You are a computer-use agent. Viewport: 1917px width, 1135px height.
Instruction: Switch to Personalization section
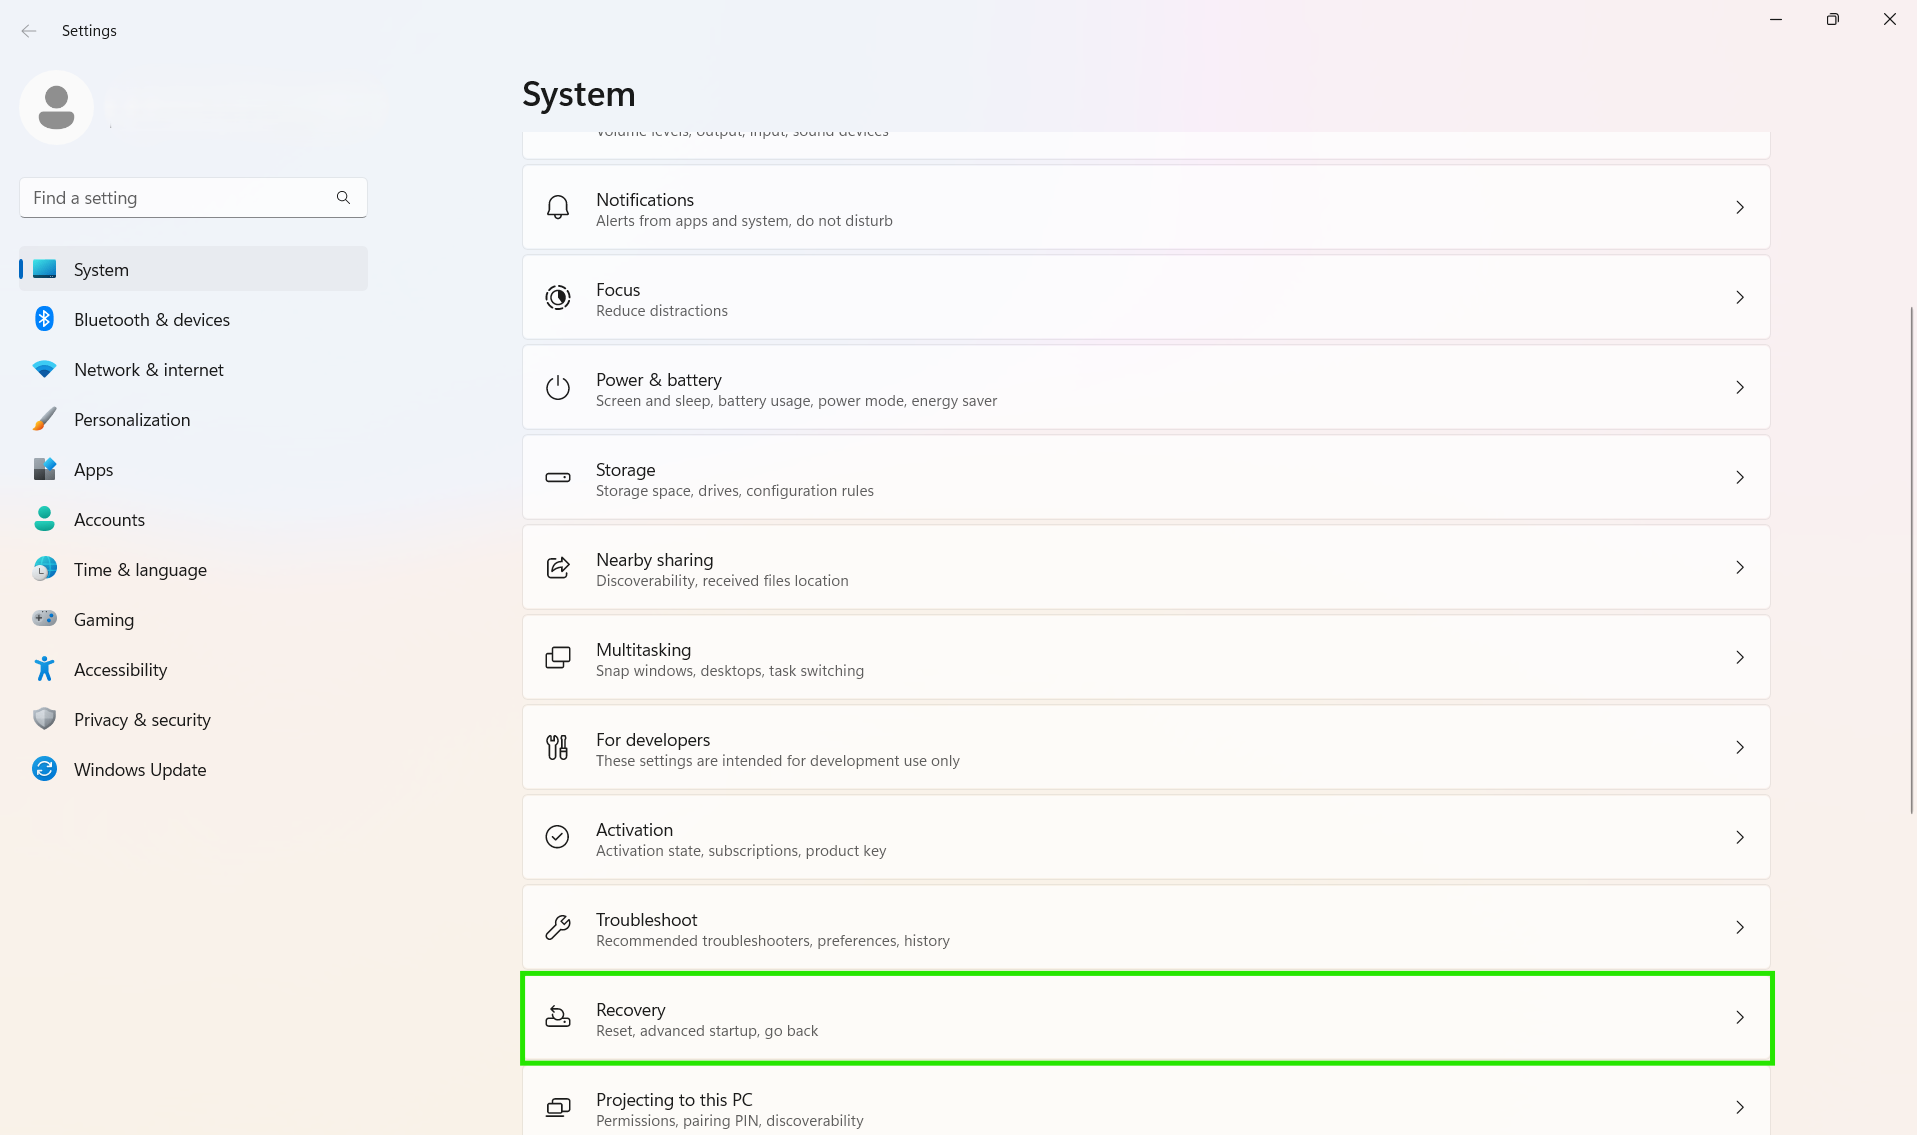point(193,419)
